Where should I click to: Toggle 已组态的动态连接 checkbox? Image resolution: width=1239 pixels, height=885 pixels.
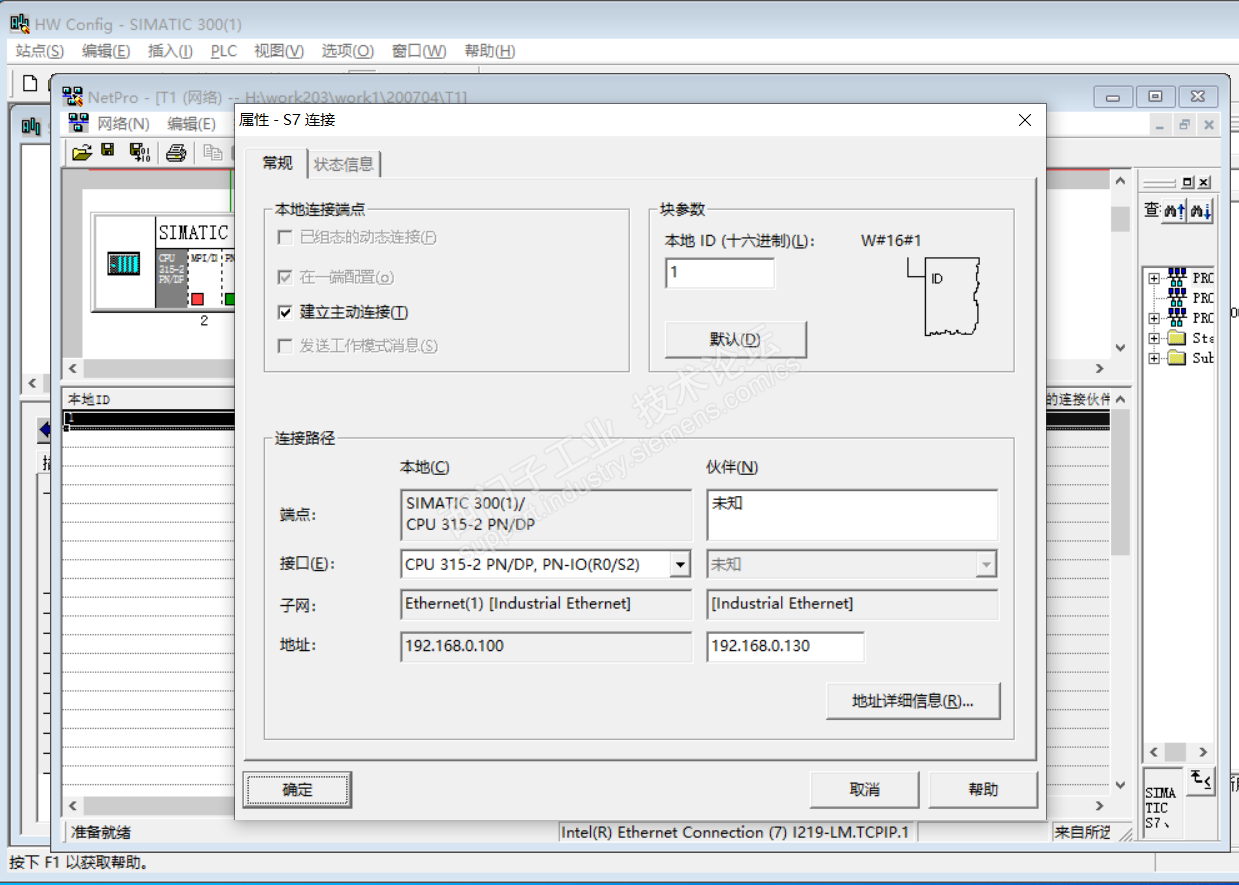(284, 238)
